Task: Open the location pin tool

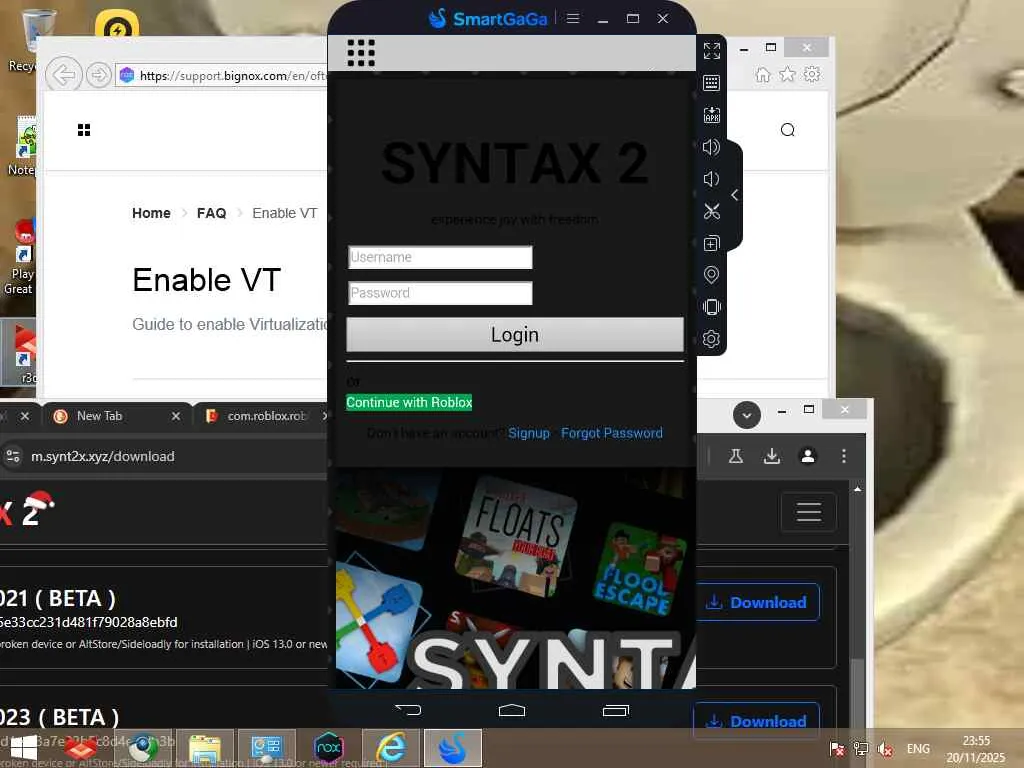Action: 711,274
